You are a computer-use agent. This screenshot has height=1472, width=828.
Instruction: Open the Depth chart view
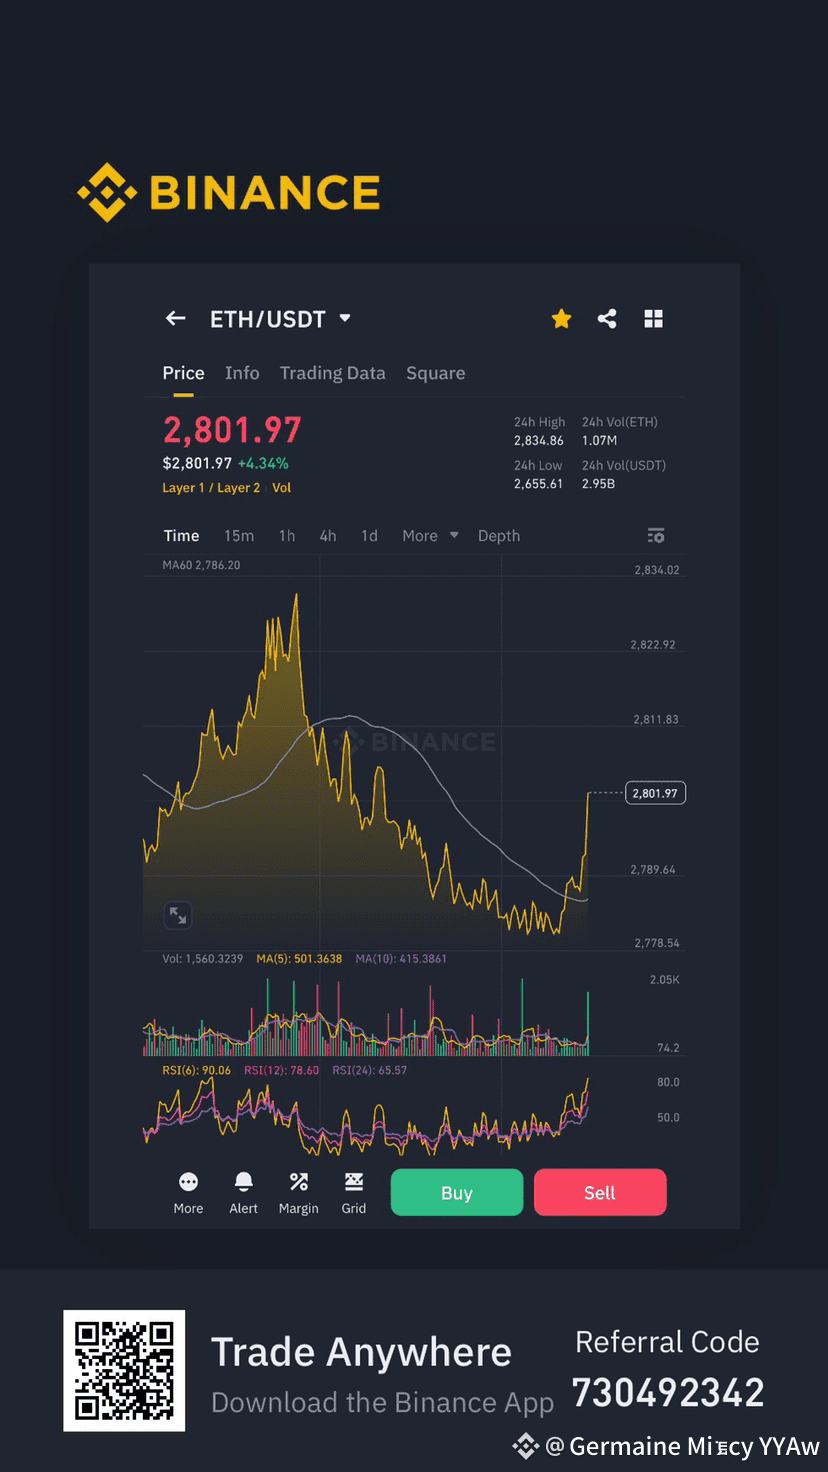click(x=499, y=536)
